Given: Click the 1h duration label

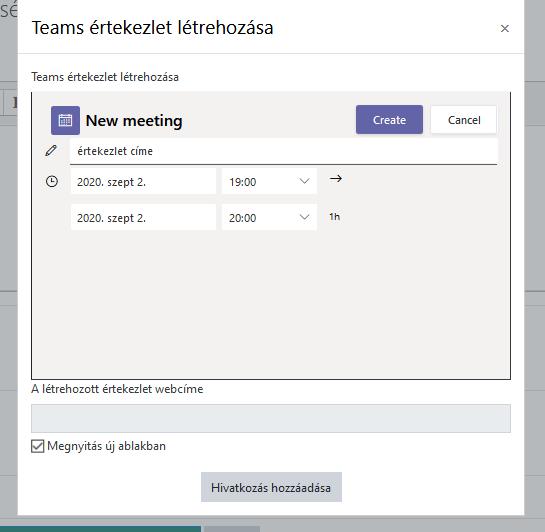Looking at the screenshot, I should [x=334, y=217].
